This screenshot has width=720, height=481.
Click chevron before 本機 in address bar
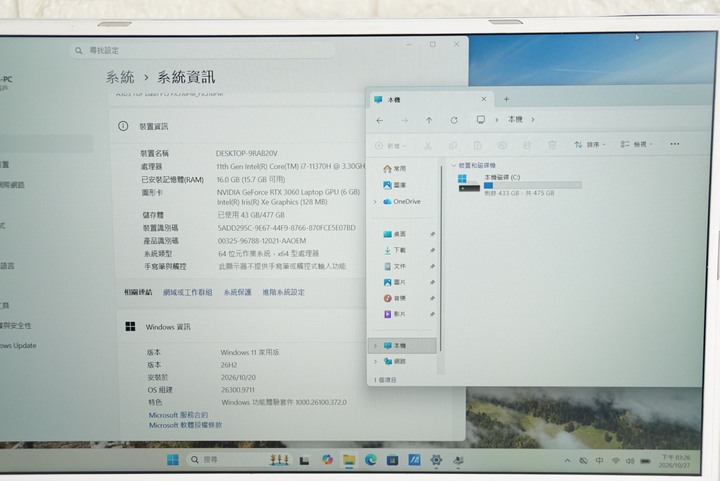tap(496, 120)
